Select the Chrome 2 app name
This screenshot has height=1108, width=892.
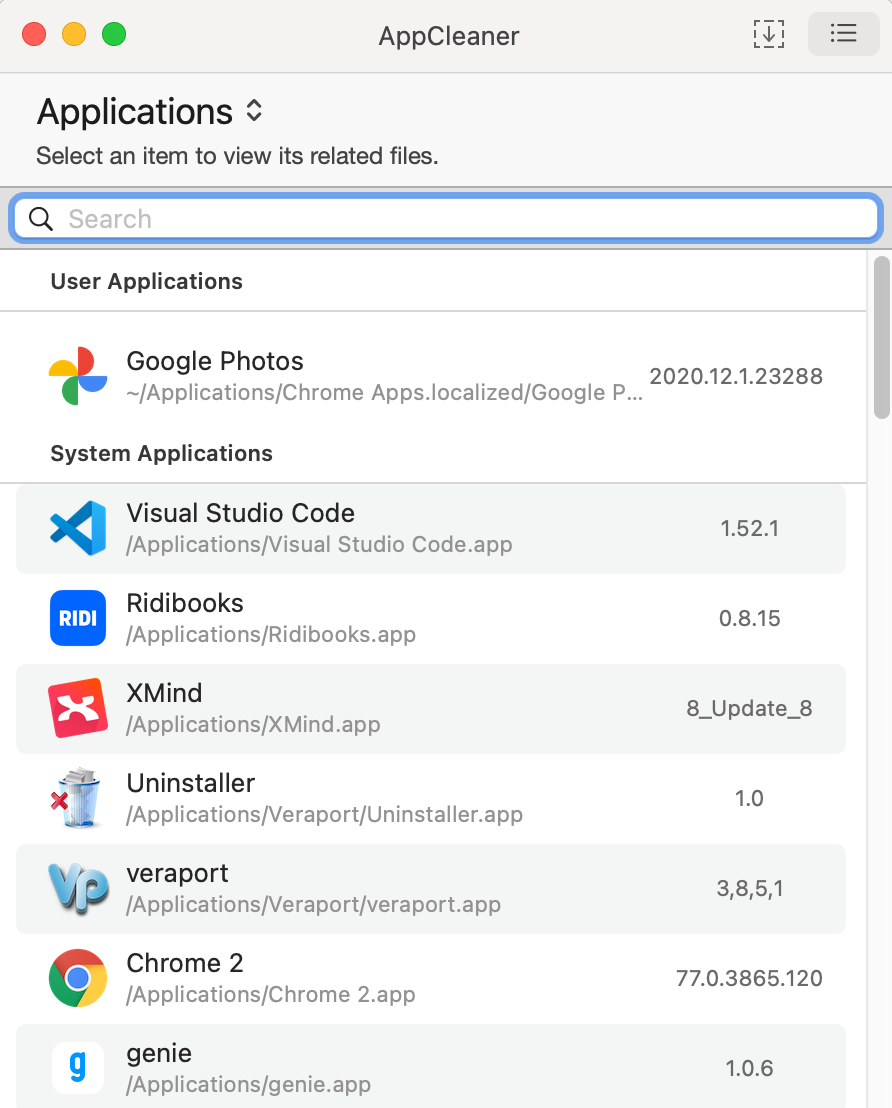pyautogui.click(x=185, y=963)
